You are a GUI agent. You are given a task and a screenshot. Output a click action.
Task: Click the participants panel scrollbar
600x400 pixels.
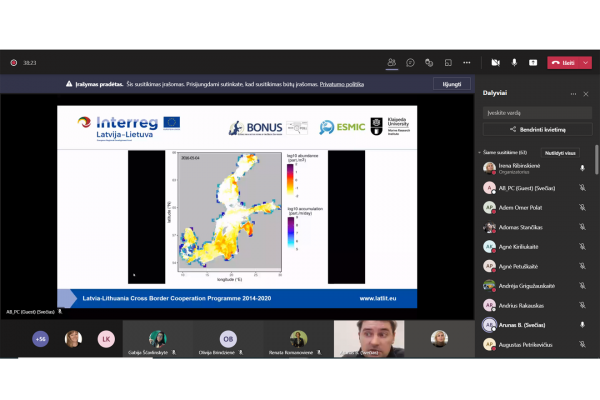tap(596, 160)
